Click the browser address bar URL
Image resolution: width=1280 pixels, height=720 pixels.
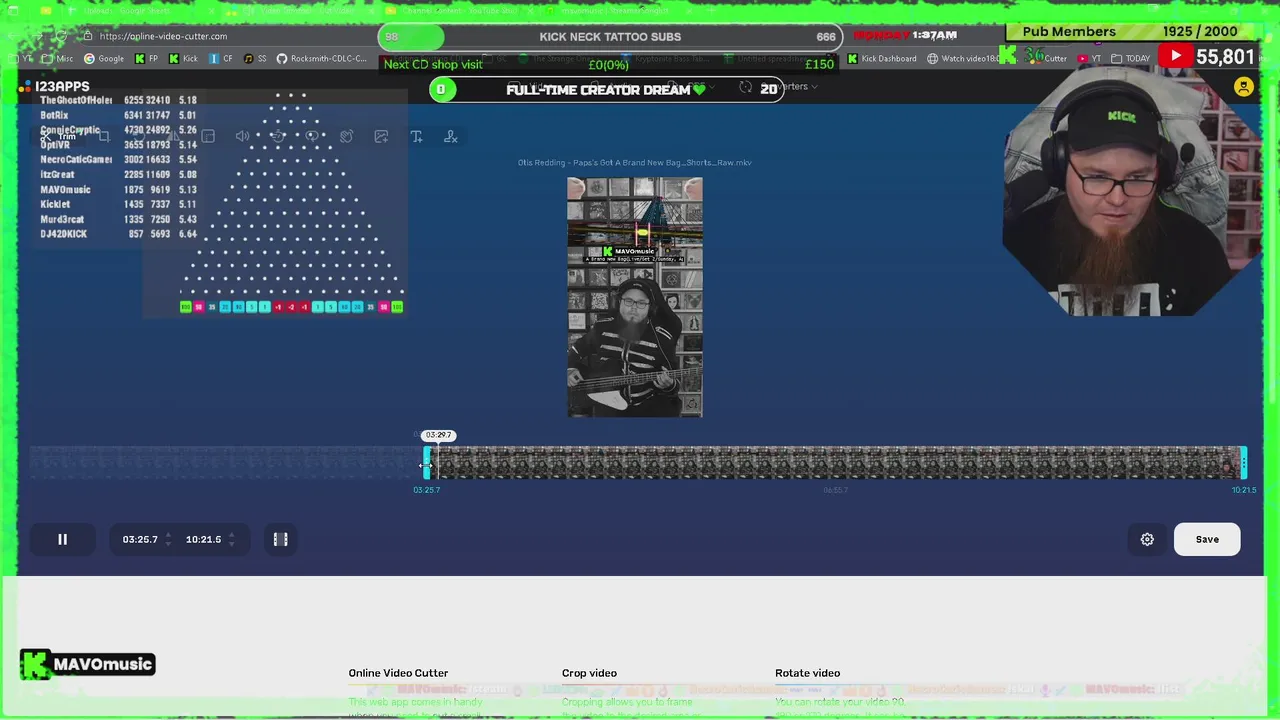click(x=163, y=36)
